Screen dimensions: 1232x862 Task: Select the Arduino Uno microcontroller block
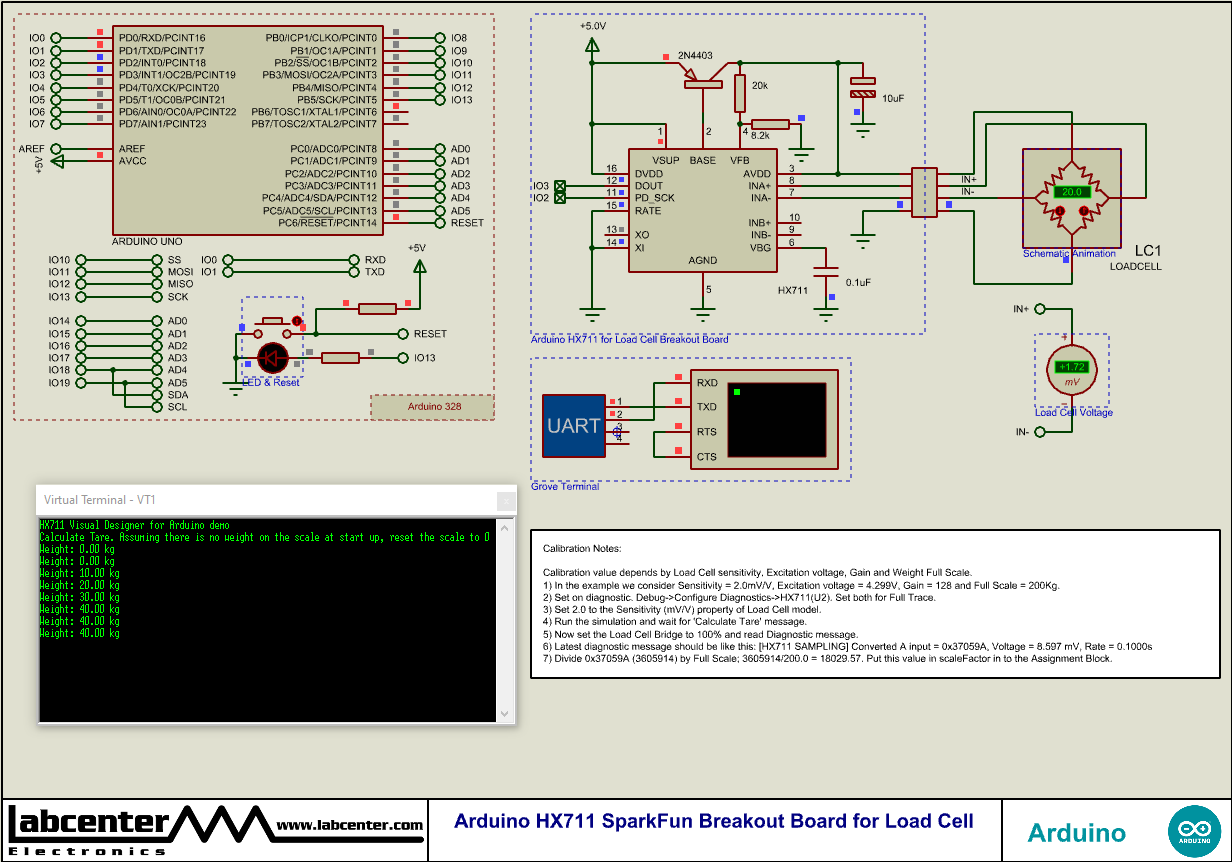(248, 130)
